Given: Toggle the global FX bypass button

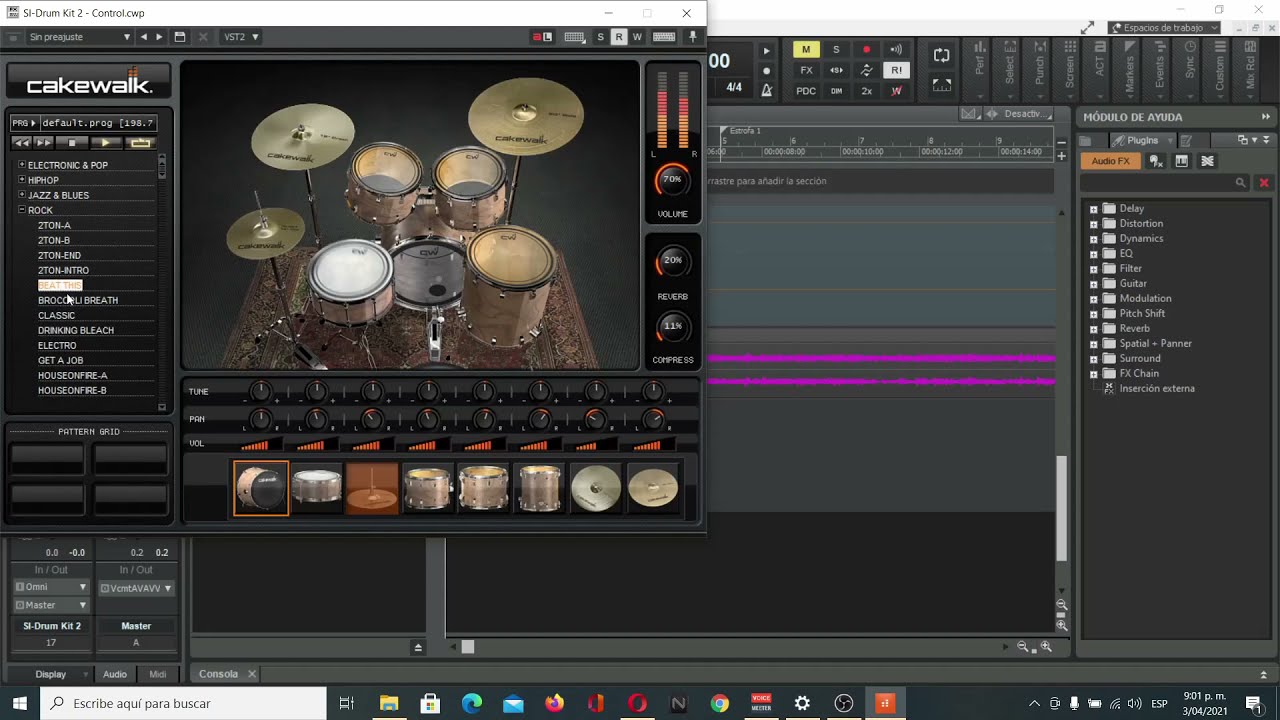Looking at the screenshot, I should [806, 71].
